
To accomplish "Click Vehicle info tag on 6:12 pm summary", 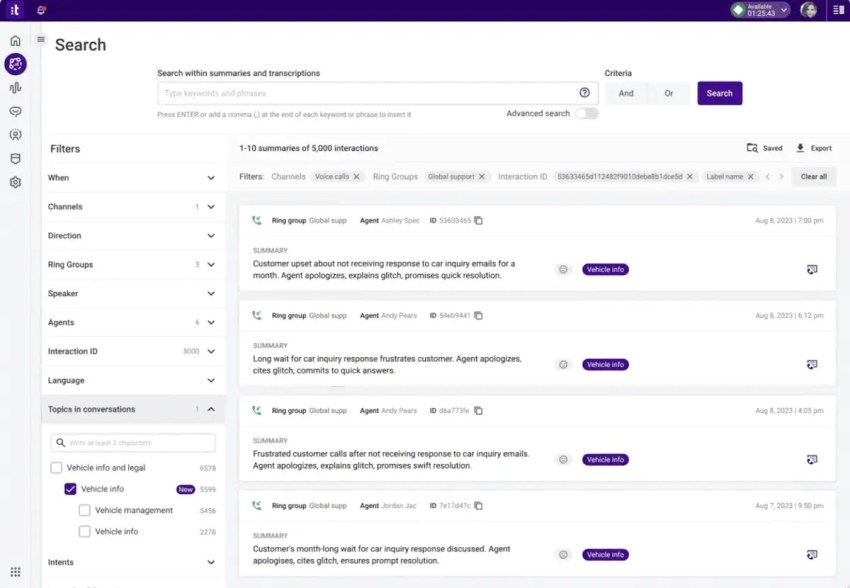I will click(x=606, y=365).
